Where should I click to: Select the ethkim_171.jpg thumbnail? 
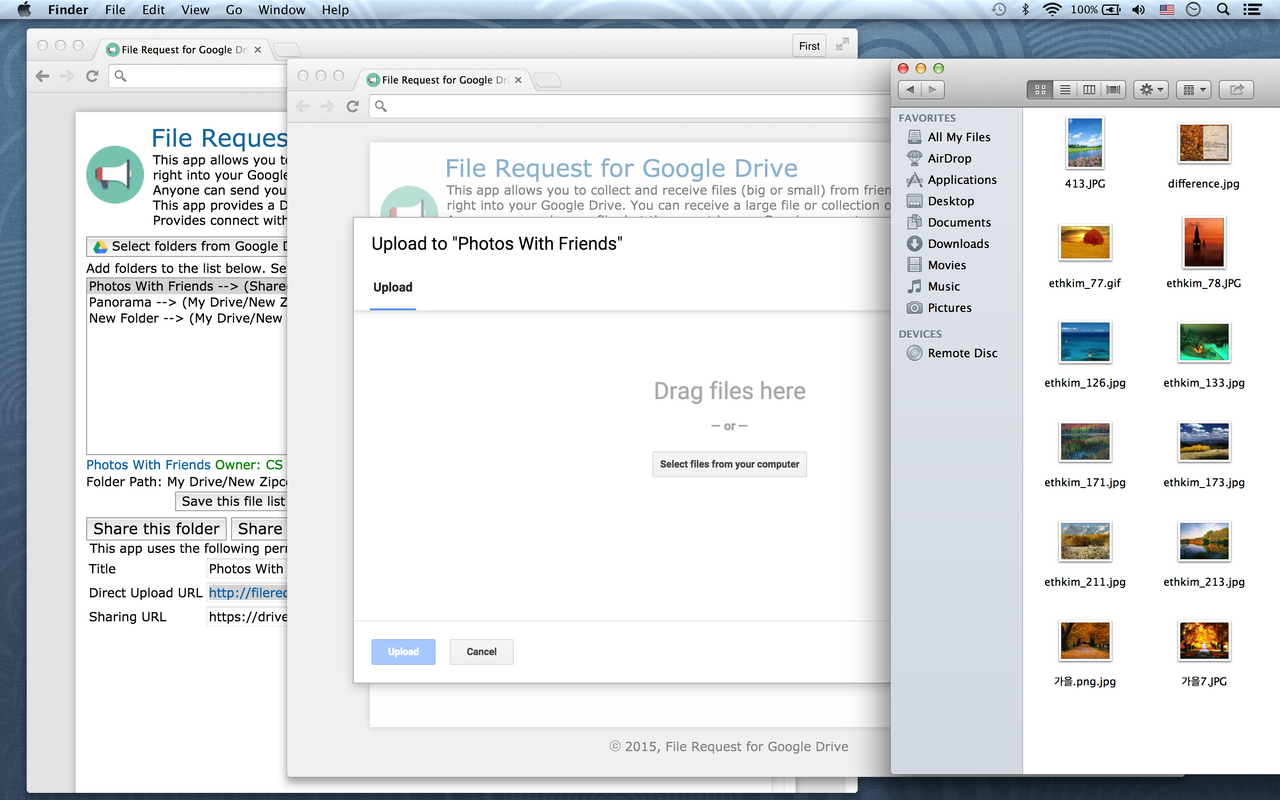(1085, 442)
